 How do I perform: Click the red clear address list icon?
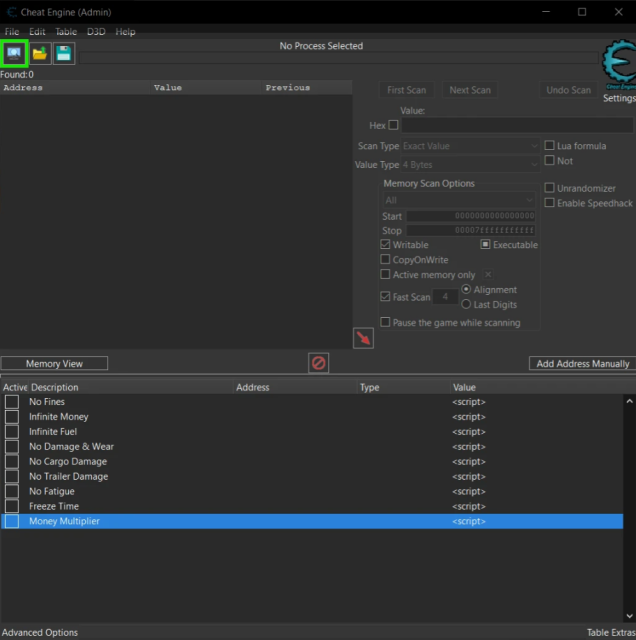(x=319, y=363)
